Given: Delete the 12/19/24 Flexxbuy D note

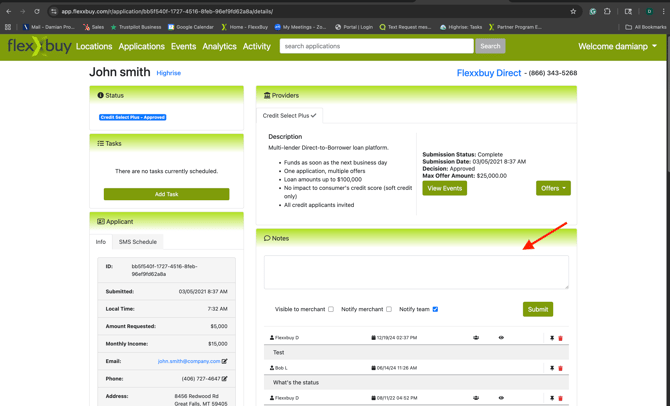Looking at the screenshot, I should (x=561, y=338).
